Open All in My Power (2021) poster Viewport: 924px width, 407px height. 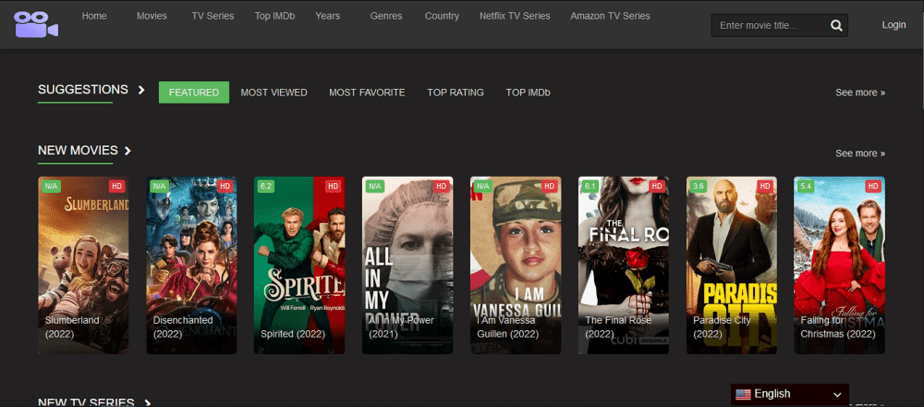point(408,266)
